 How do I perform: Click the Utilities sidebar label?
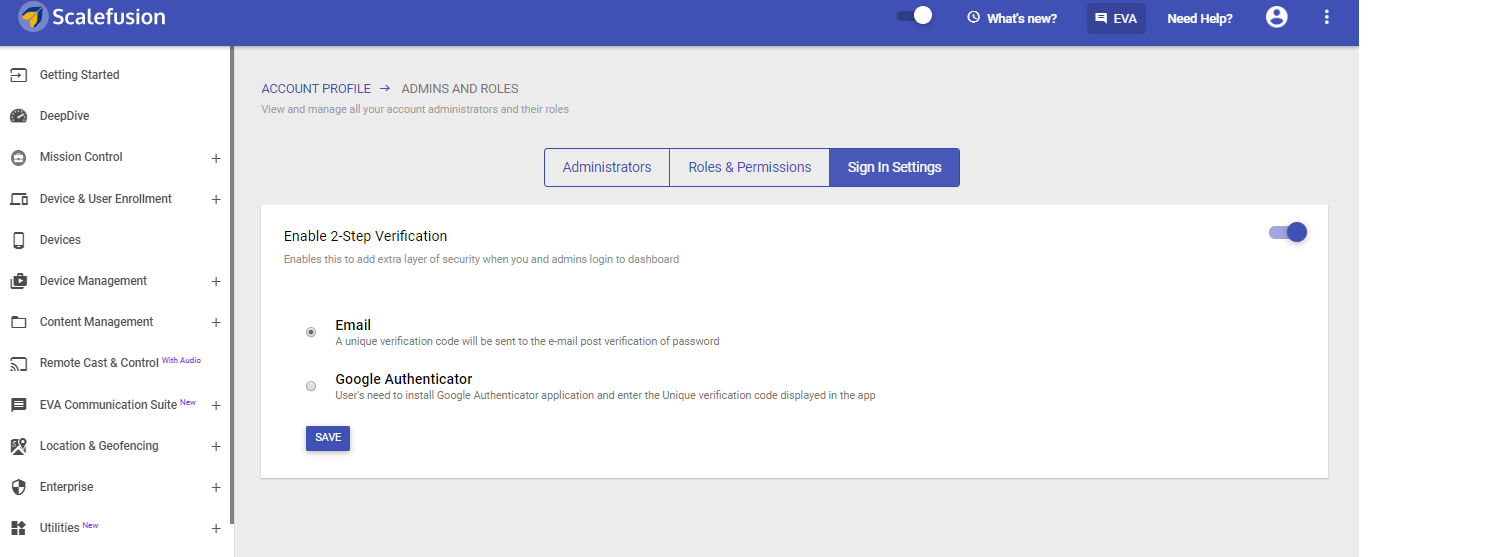point(59,528)
